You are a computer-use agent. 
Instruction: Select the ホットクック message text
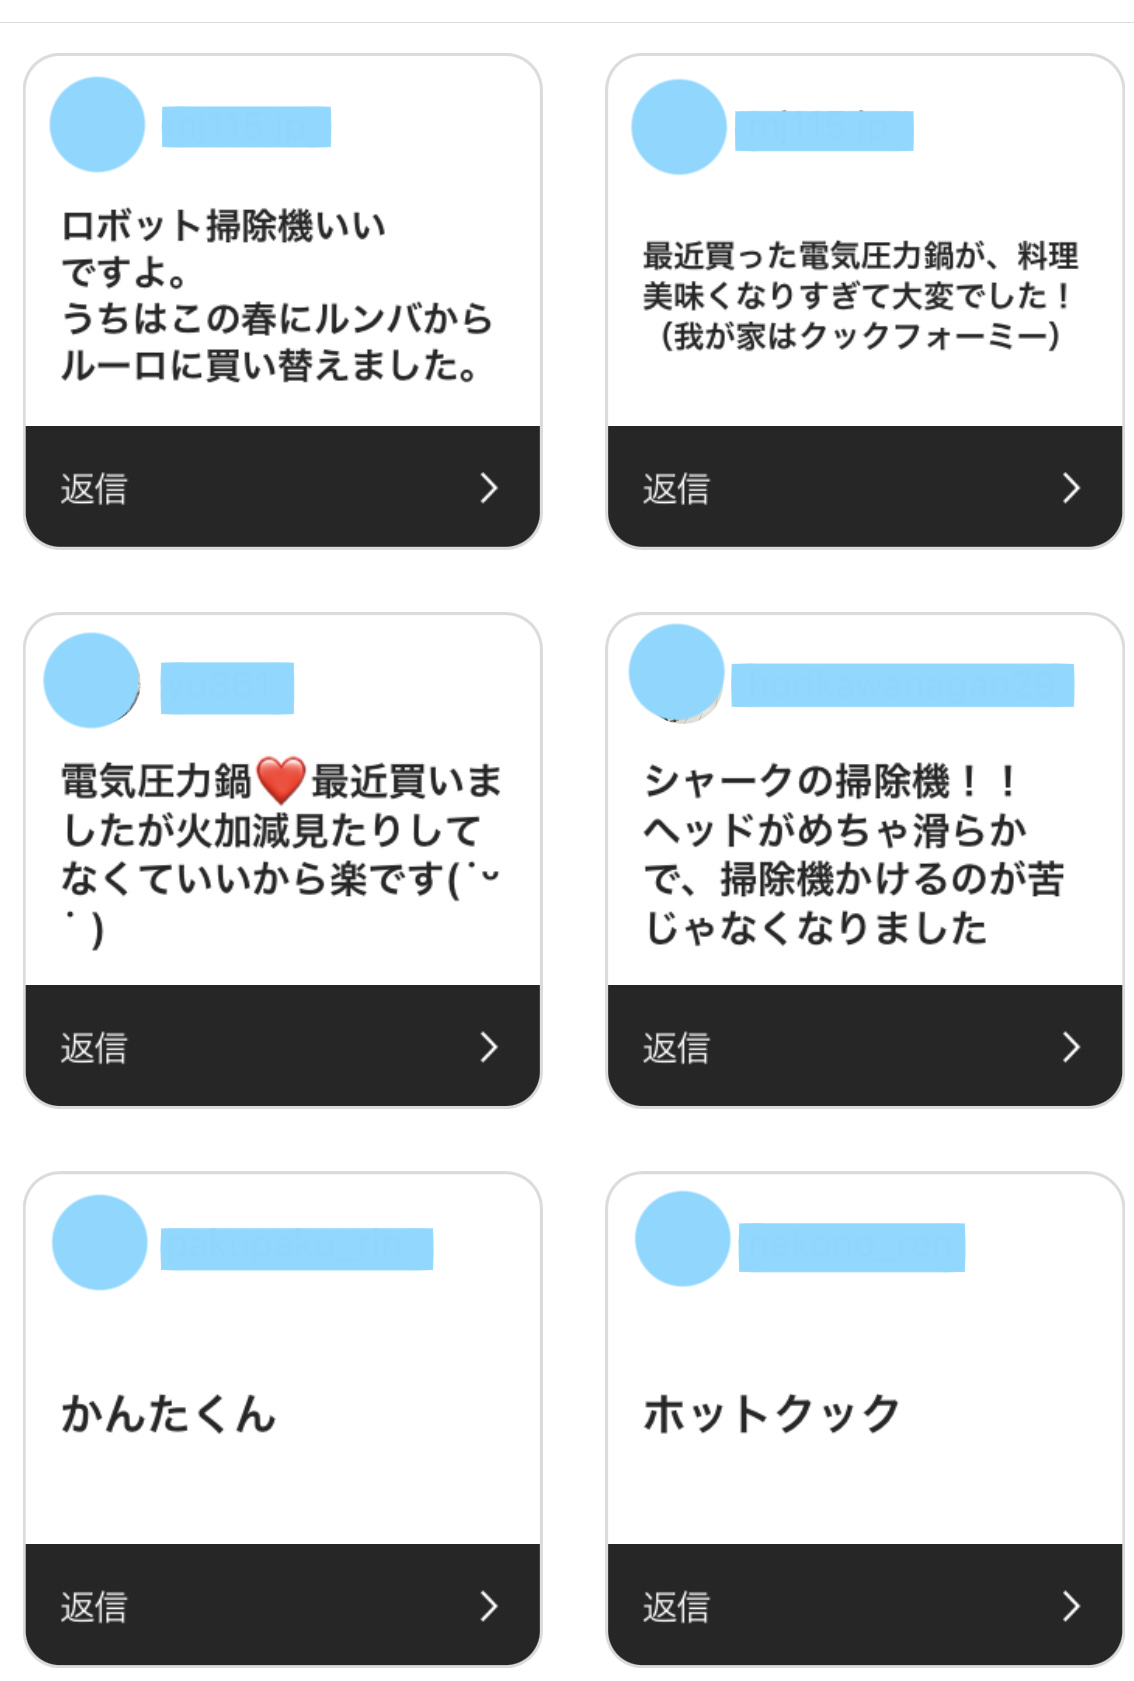click(x=771, y=1414)
